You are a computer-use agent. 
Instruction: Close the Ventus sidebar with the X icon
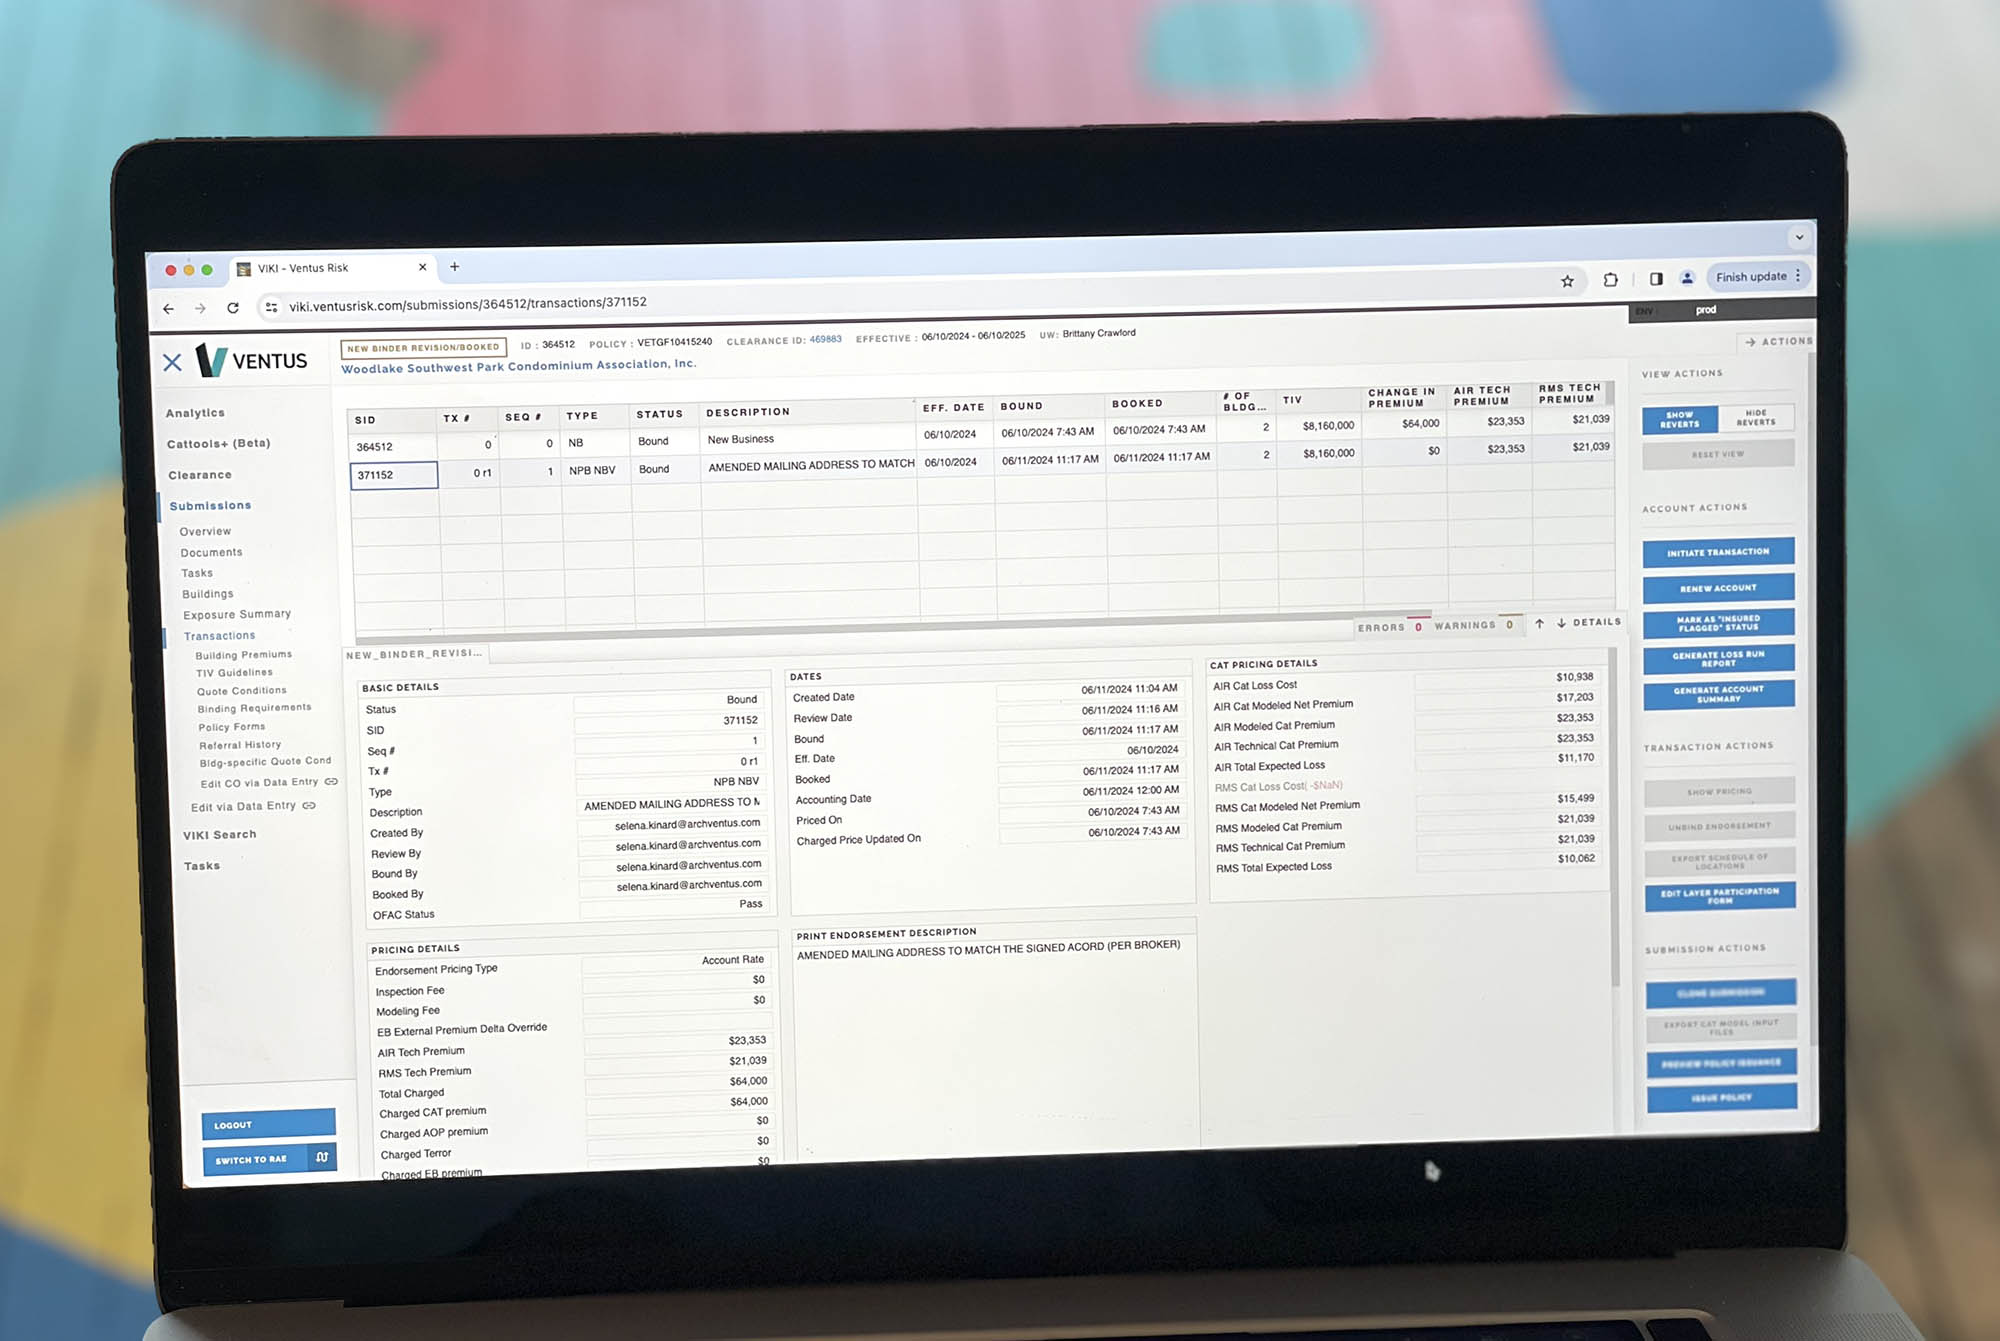[172, 362]
